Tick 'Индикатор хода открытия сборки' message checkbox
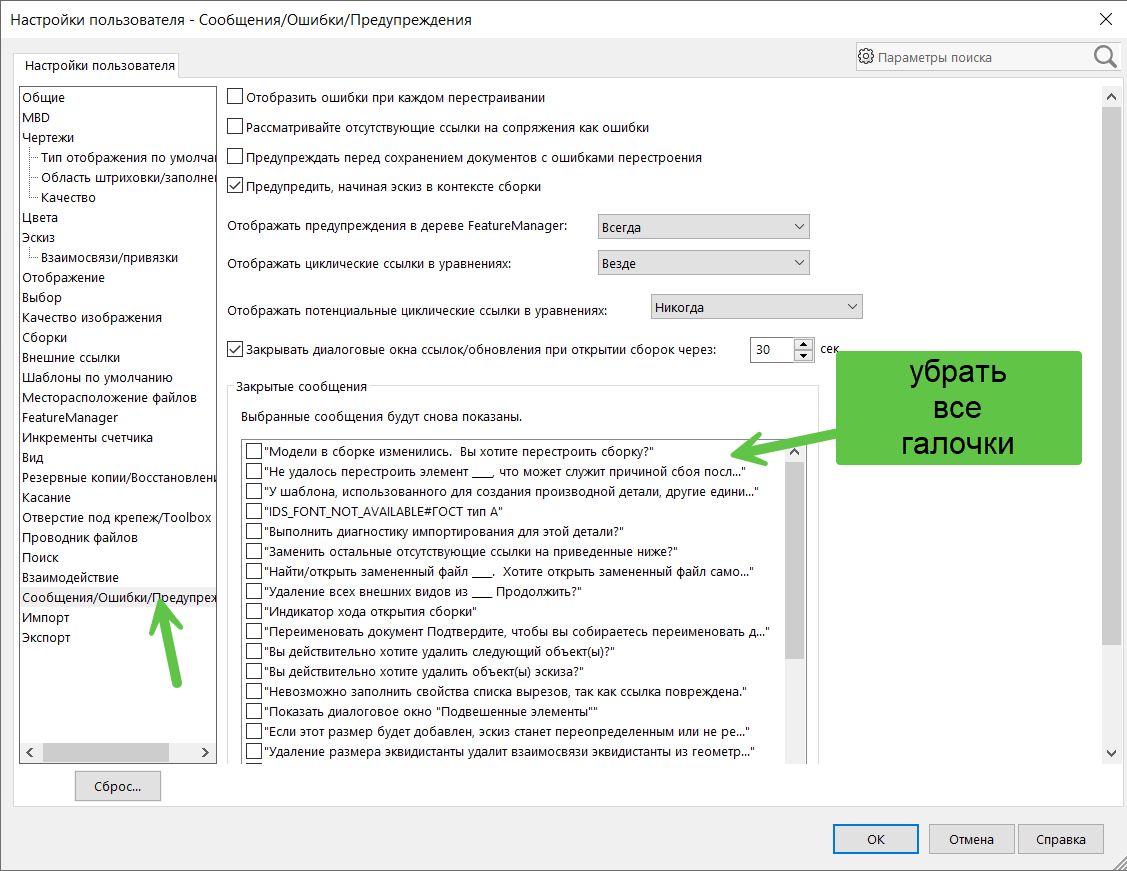The image size is (1127, 871). tap(254, 612)
